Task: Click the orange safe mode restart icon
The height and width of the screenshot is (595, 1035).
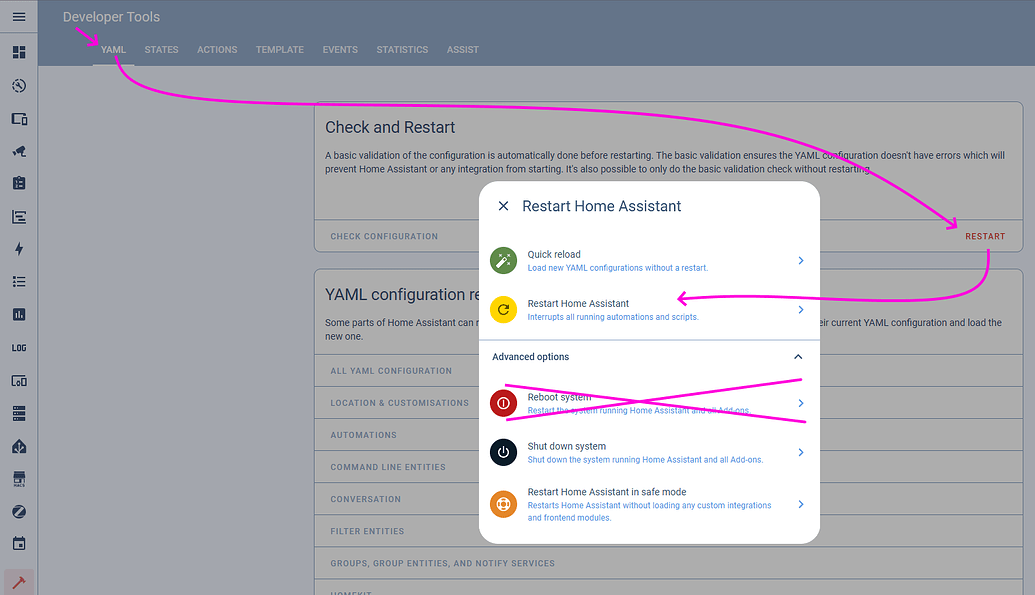Action: pos(503,503)
